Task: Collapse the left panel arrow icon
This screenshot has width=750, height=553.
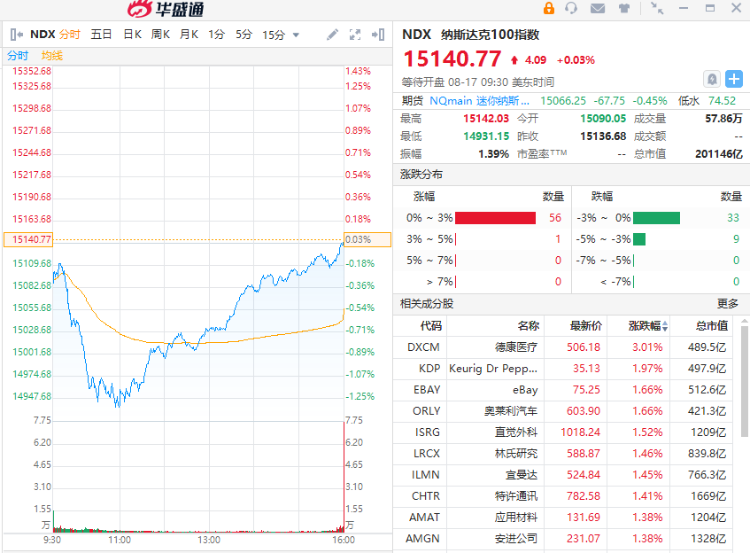Action: click(14, 34)
